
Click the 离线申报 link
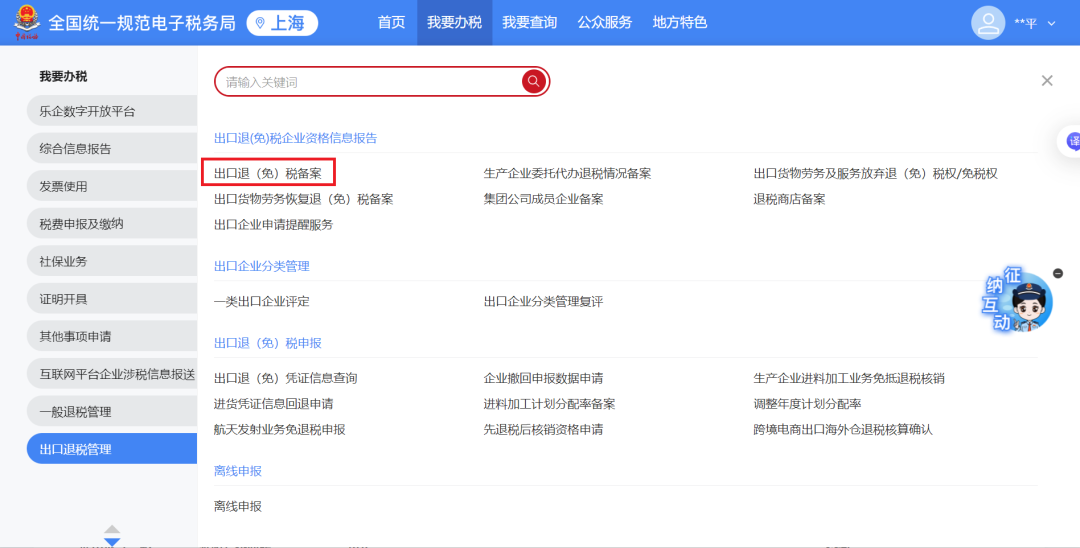(x=237, y=506)
